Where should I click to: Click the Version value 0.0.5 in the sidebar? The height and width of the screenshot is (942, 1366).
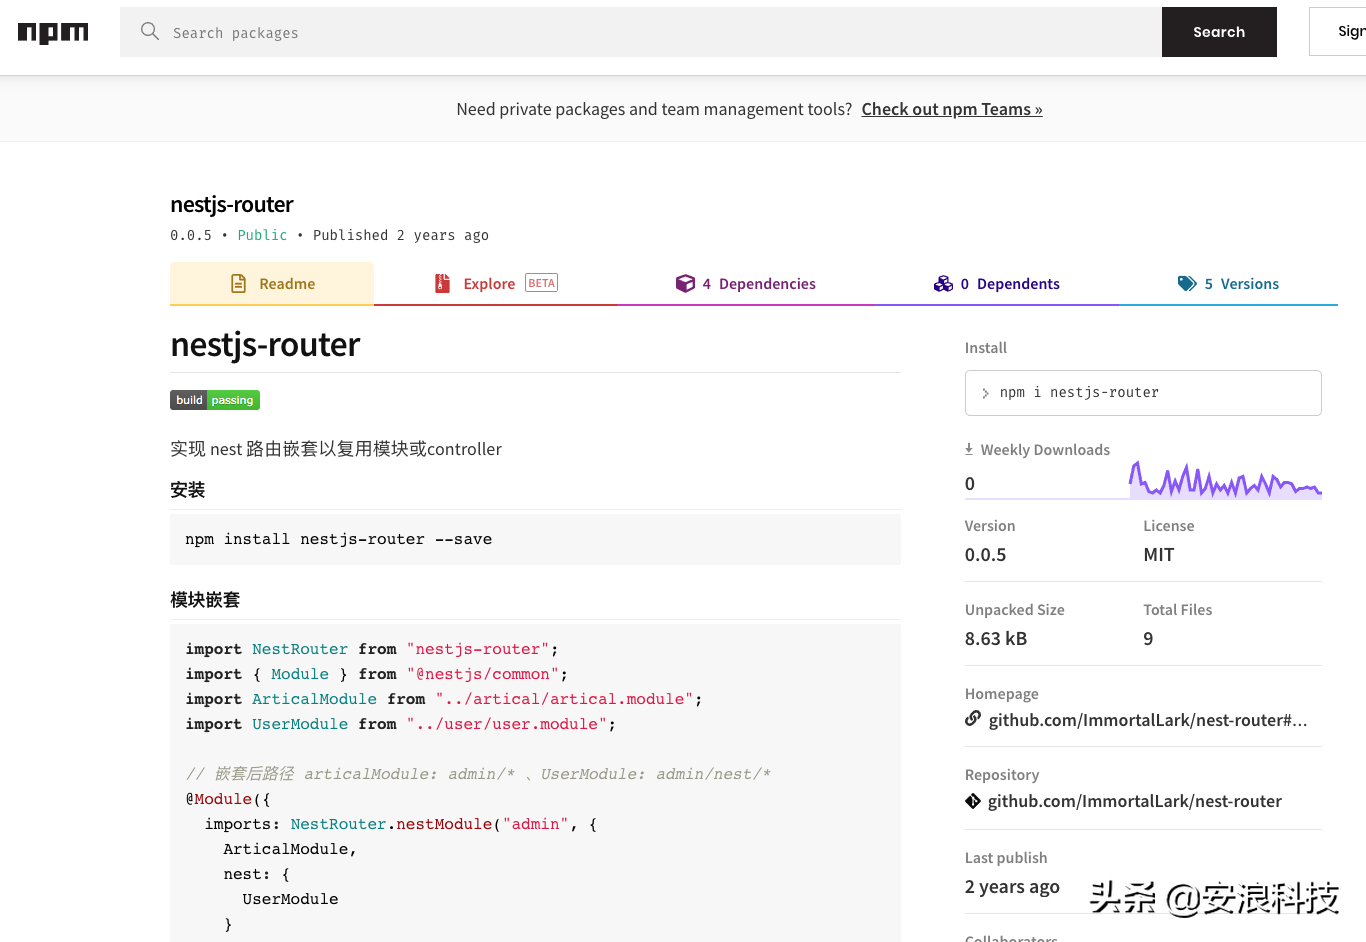986,555
